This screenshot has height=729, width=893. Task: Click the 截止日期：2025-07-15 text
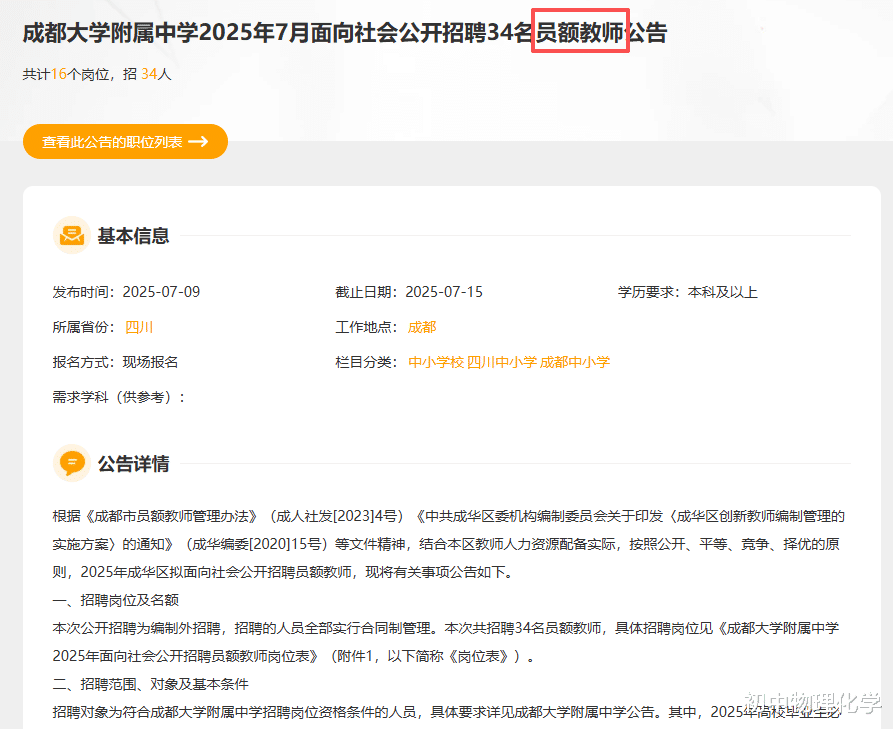point(409,292)
